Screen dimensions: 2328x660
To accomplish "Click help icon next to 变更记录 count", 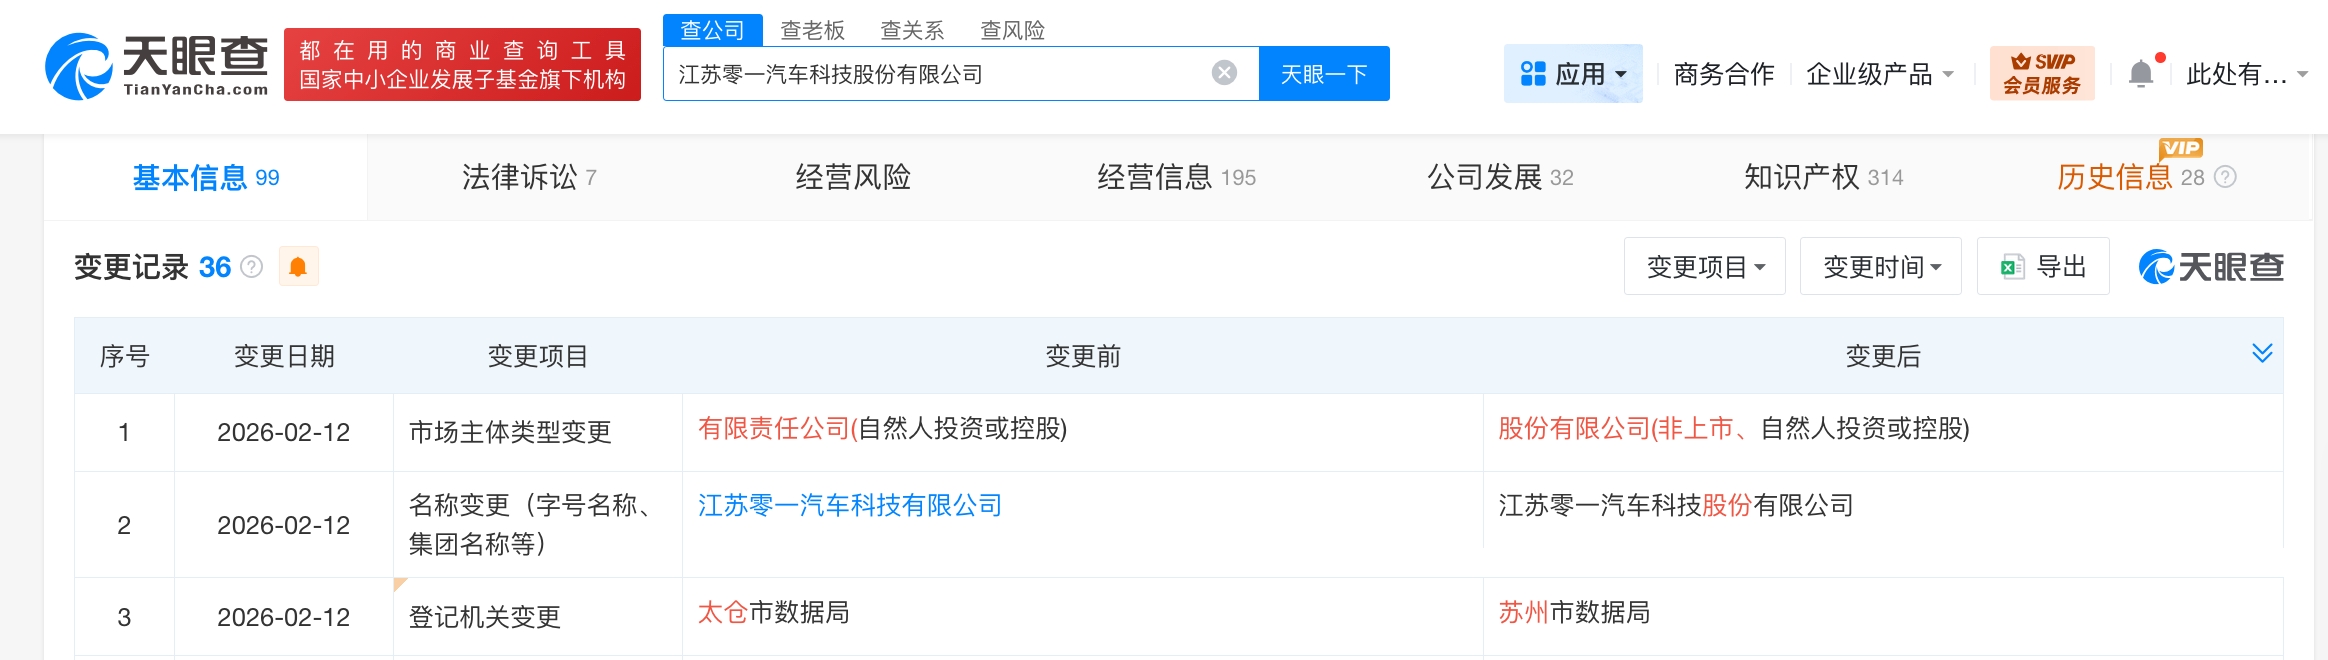I will 252,267.
